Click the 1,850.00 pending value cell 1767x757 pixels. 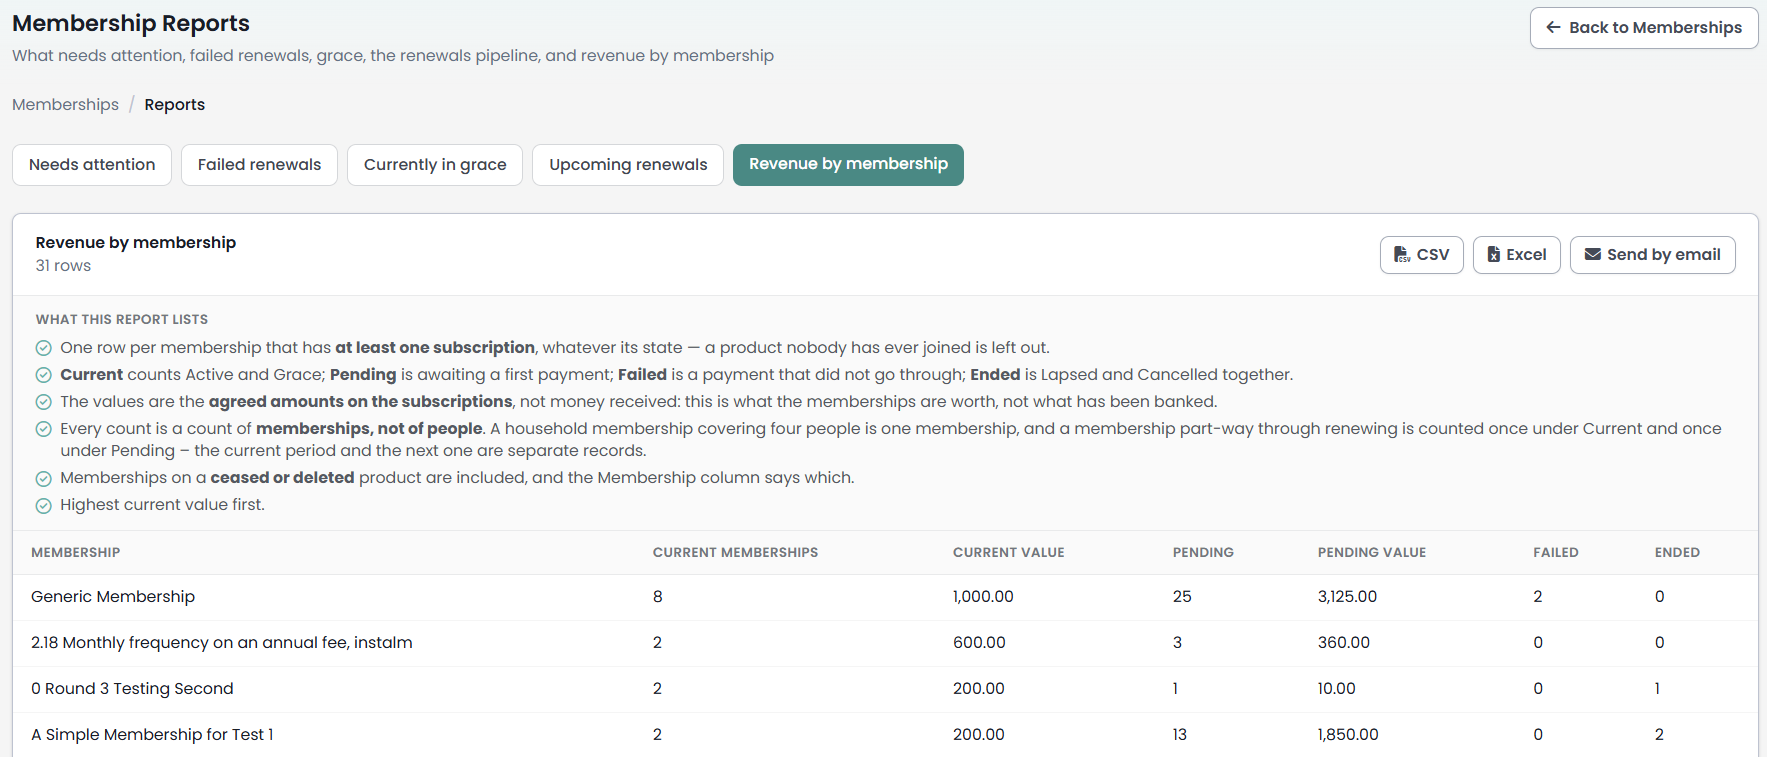(x=1348, y=735)
